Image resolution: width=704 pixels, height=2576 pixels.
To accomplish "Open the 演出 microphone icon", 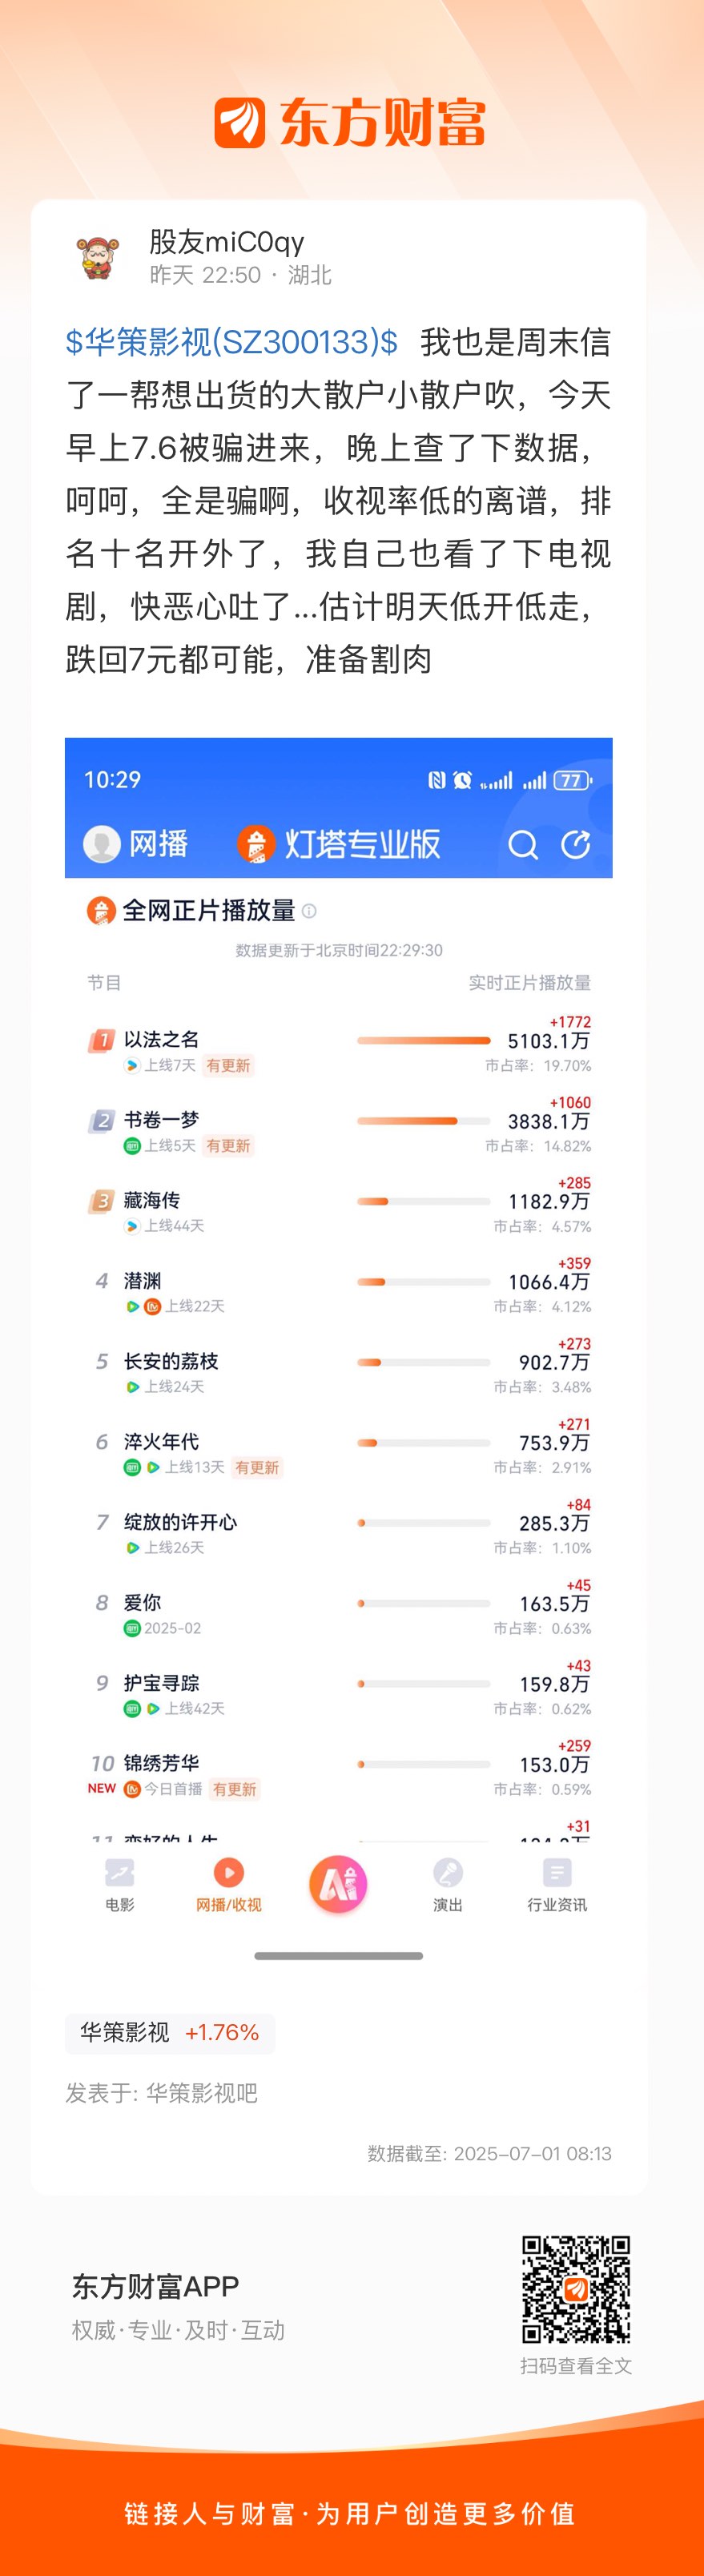I will (447, 1872).
